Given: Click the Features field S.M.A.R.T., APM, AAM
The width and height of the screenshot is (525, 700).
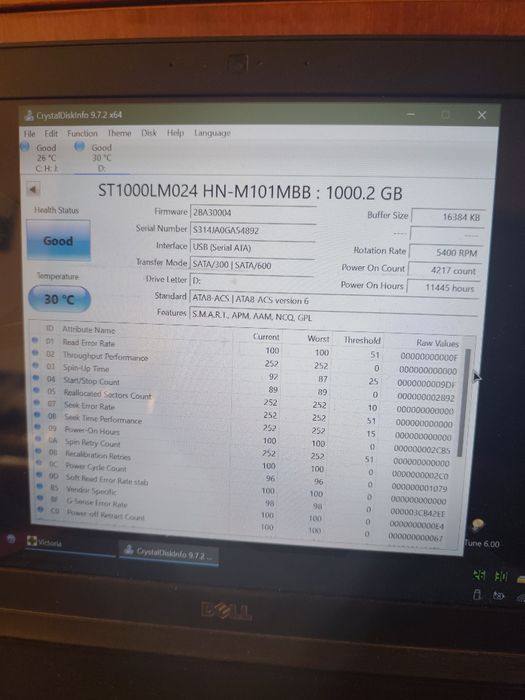Looking at the screenshot, I should point(333,316).
